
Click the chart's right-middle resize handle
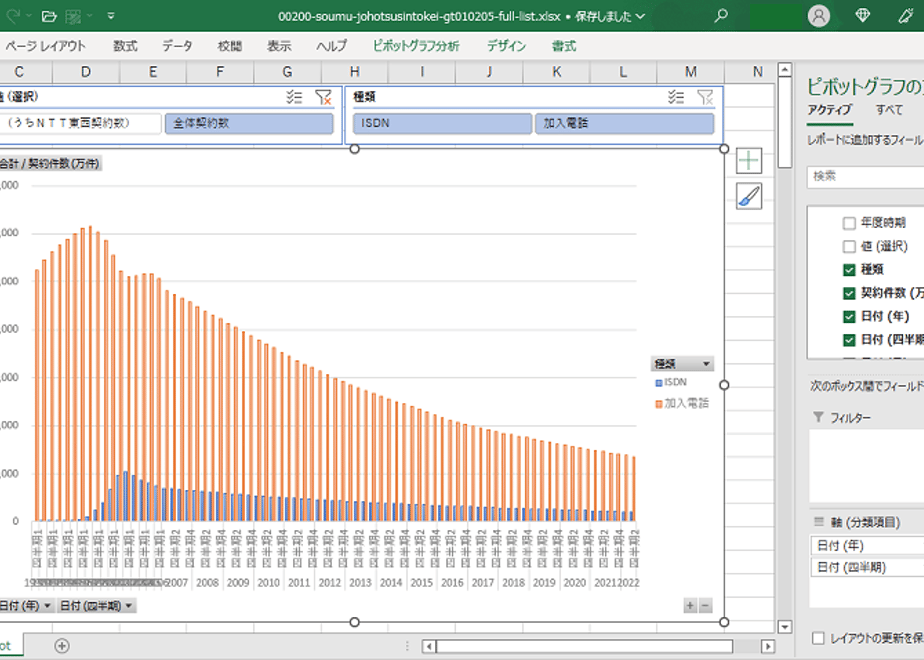tap(724, 385)
